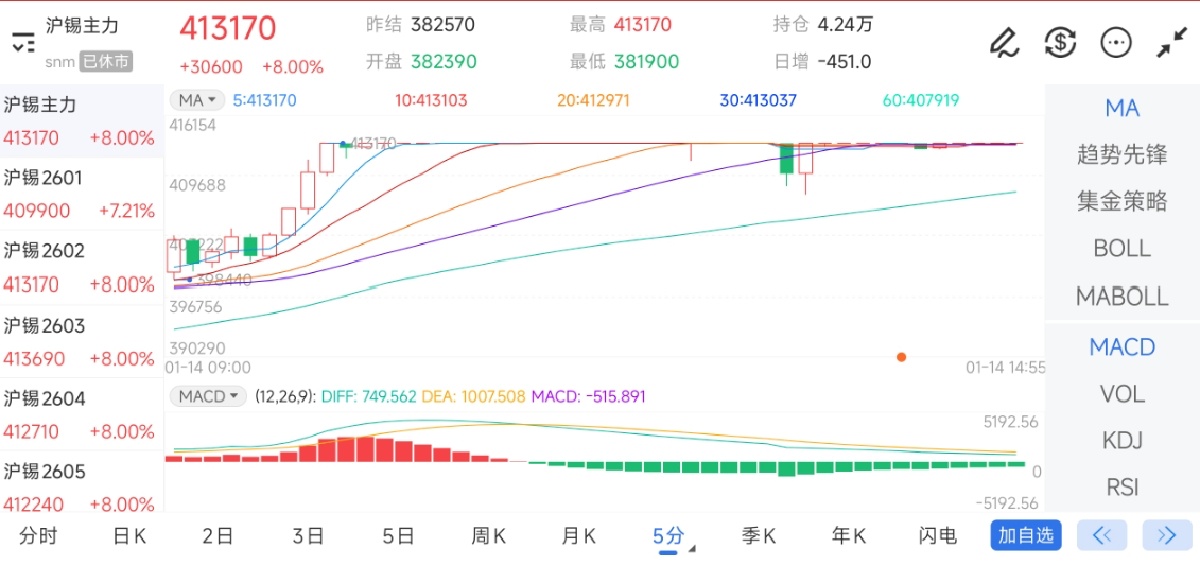
Task: Switch to the 周K tab
Action: [x=488, y=536]
